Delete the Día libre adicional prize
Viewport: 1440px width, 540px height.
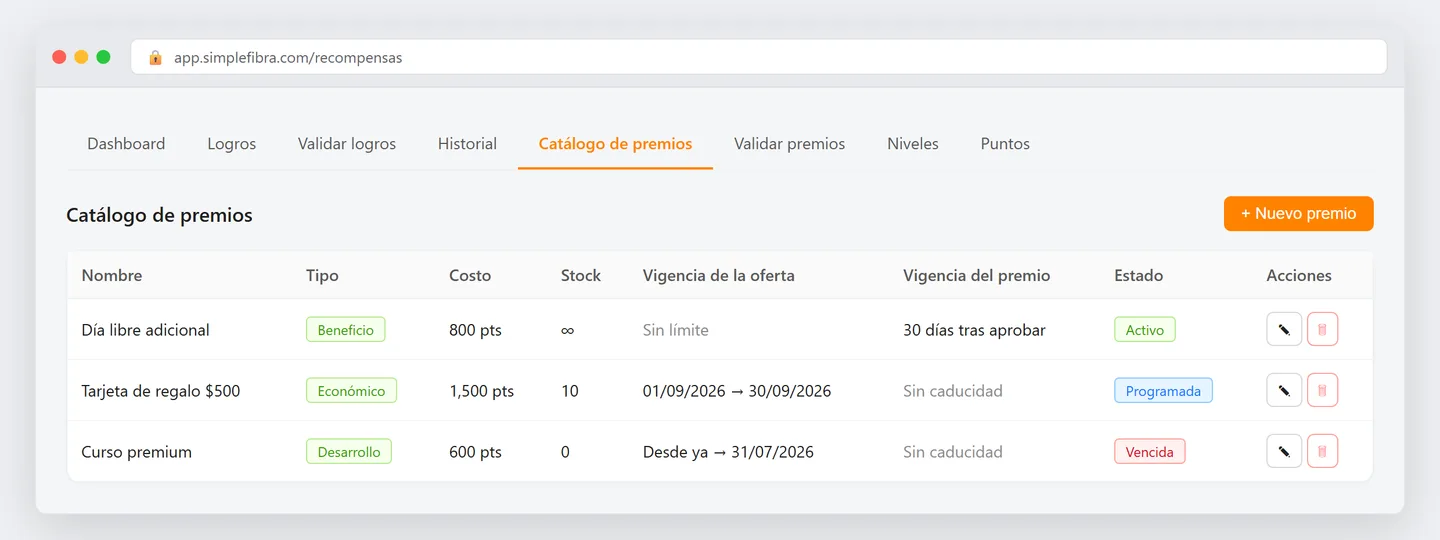1322,329
